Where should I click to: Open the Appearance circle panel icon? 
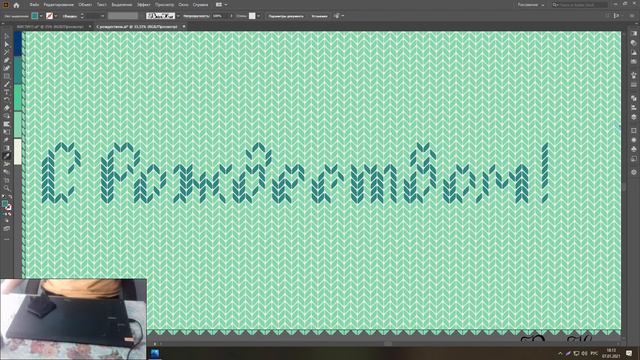pyautogui.click(x=633, y=140)
